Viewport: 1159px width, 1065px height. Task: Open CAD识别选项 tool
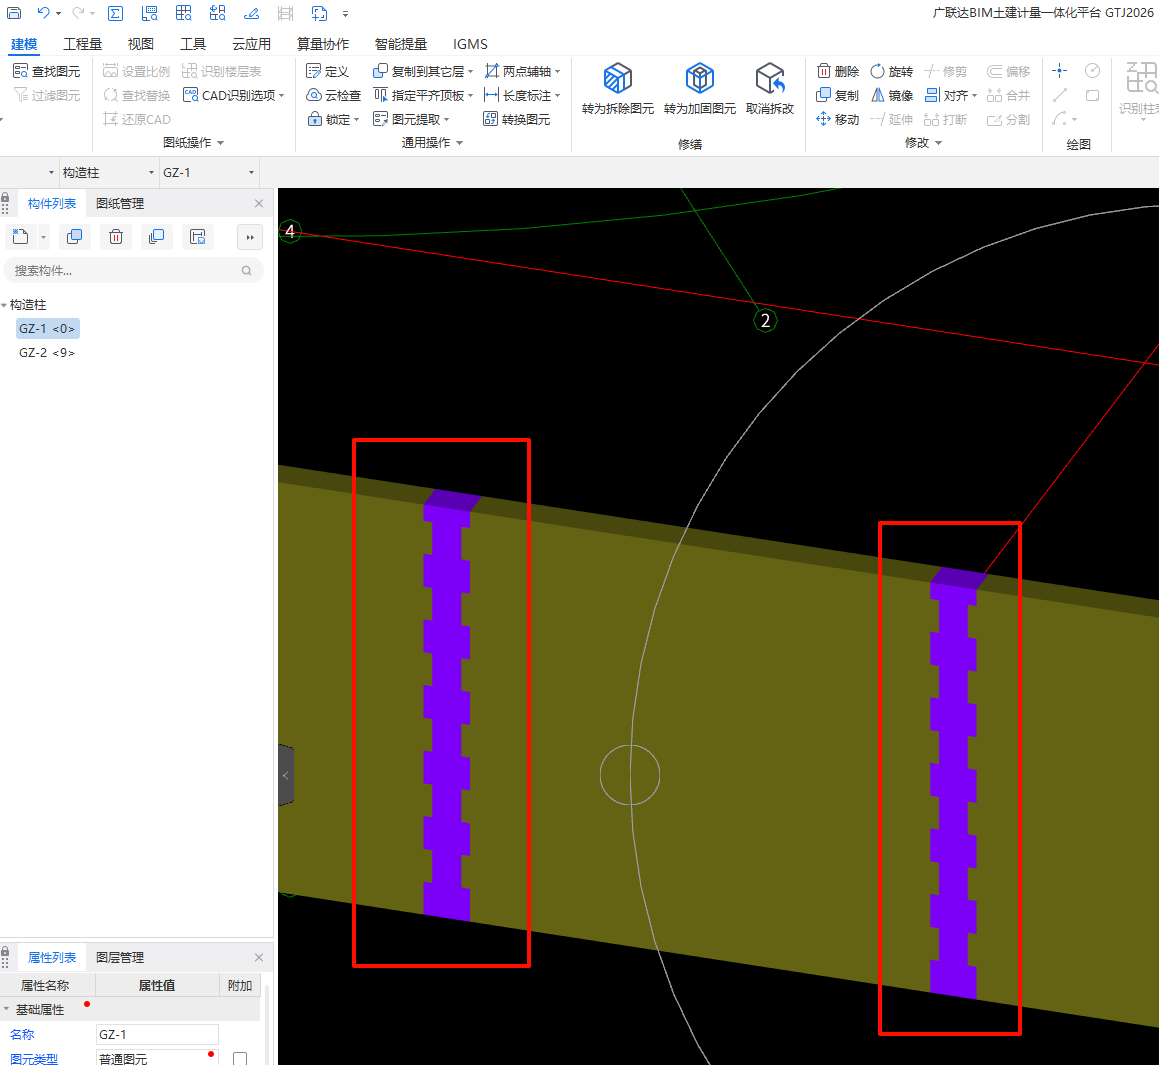click(x=234, y=95)
